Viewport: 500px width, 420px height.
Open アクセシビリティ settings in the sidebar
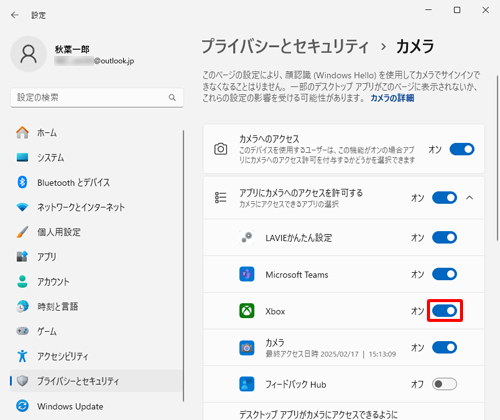97,356
